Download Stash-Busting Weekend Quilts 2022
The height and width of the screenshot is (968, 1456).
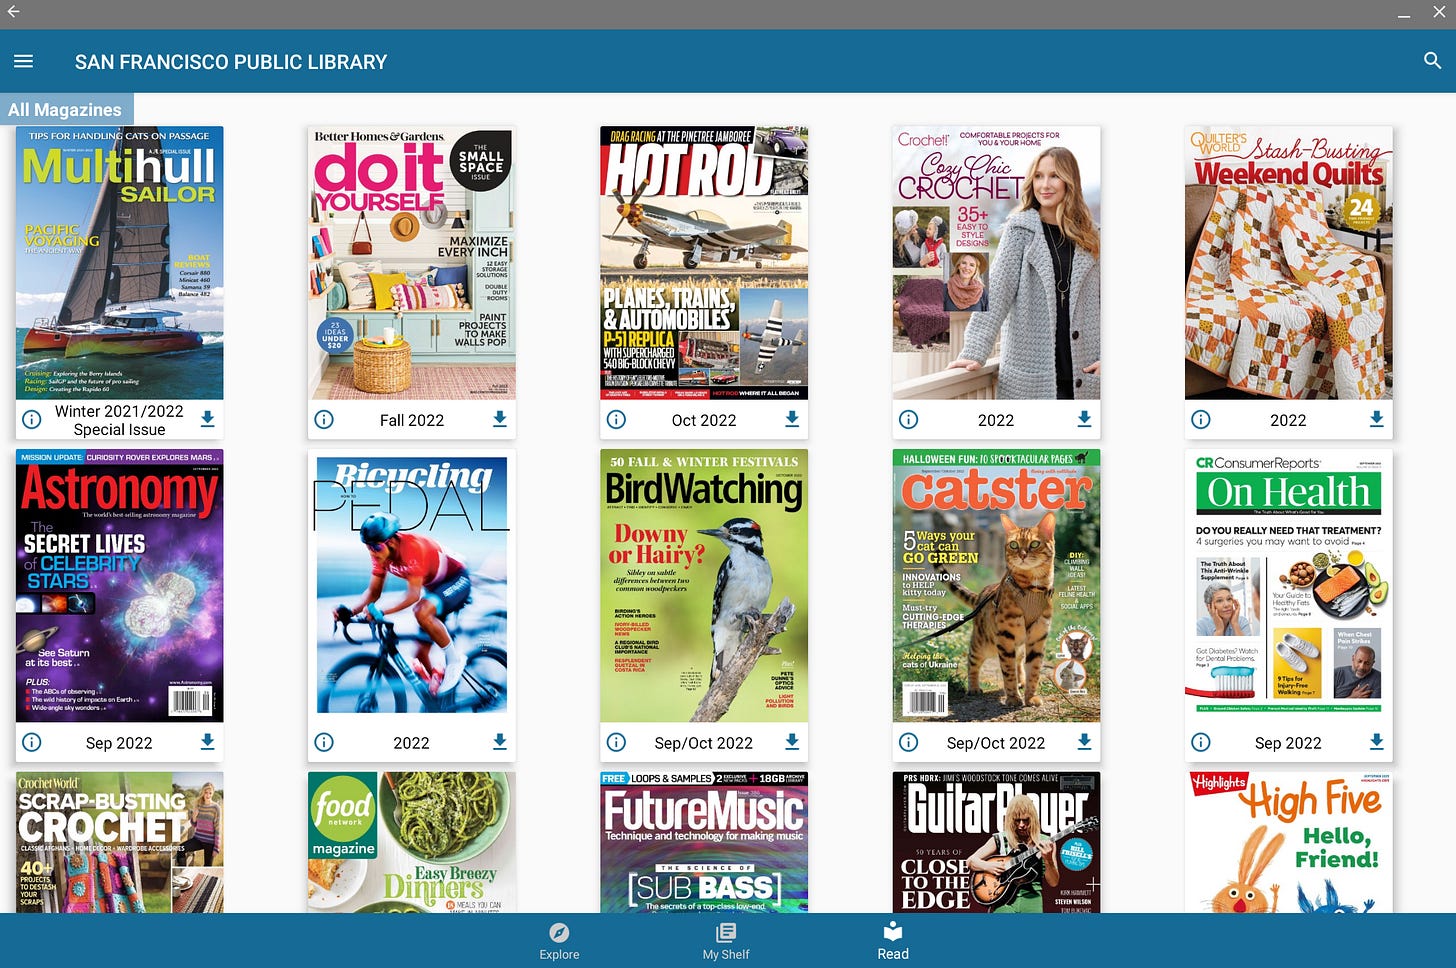(x=1376, y=419)
